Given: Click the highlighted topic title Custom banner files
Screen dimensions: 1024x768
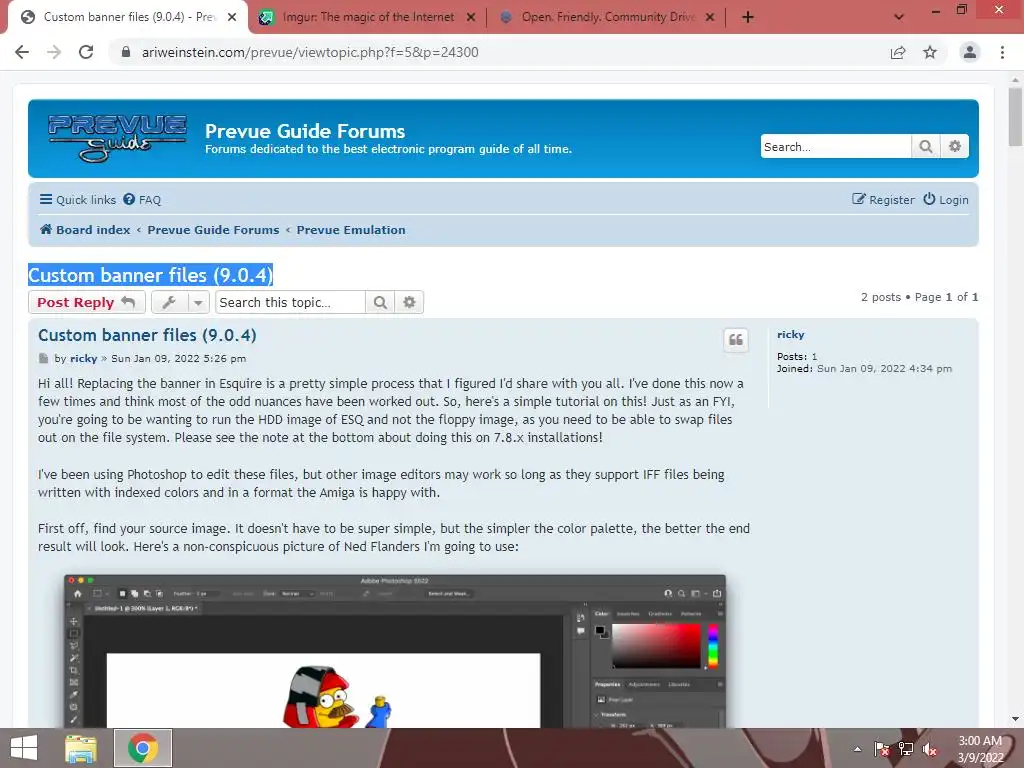Looking at the screenshot, I should tap(150, 275).
